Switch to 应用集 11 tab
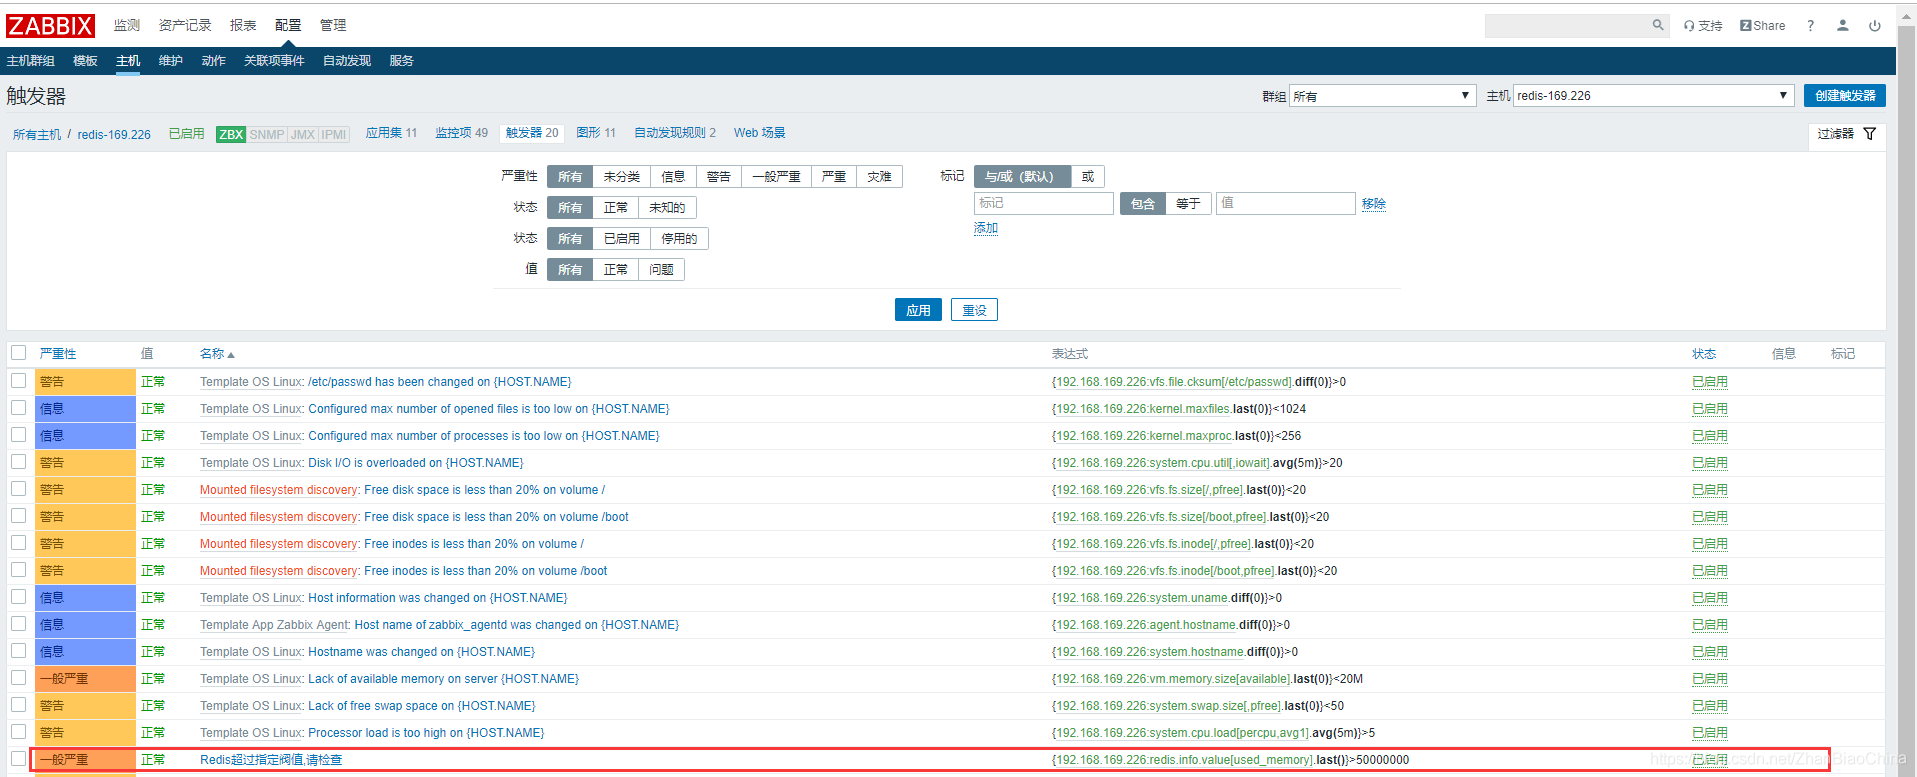 click(391, 133)
